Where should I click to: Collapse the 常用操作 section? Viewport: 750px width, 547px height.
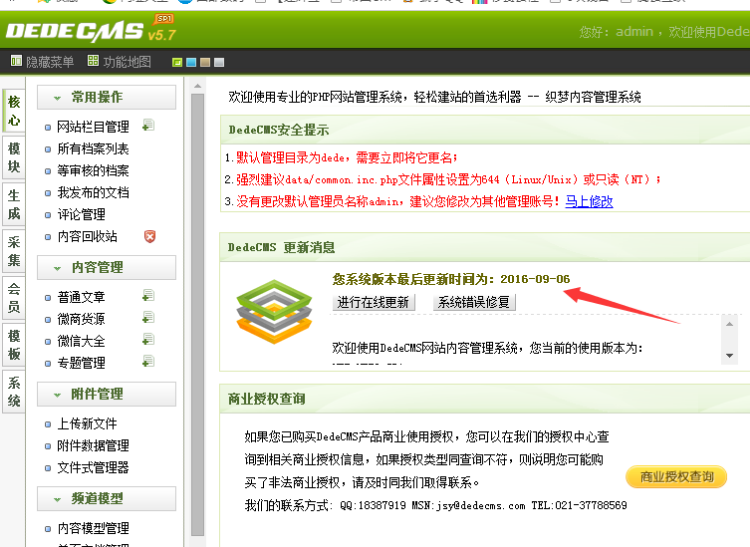click(106, 98)
